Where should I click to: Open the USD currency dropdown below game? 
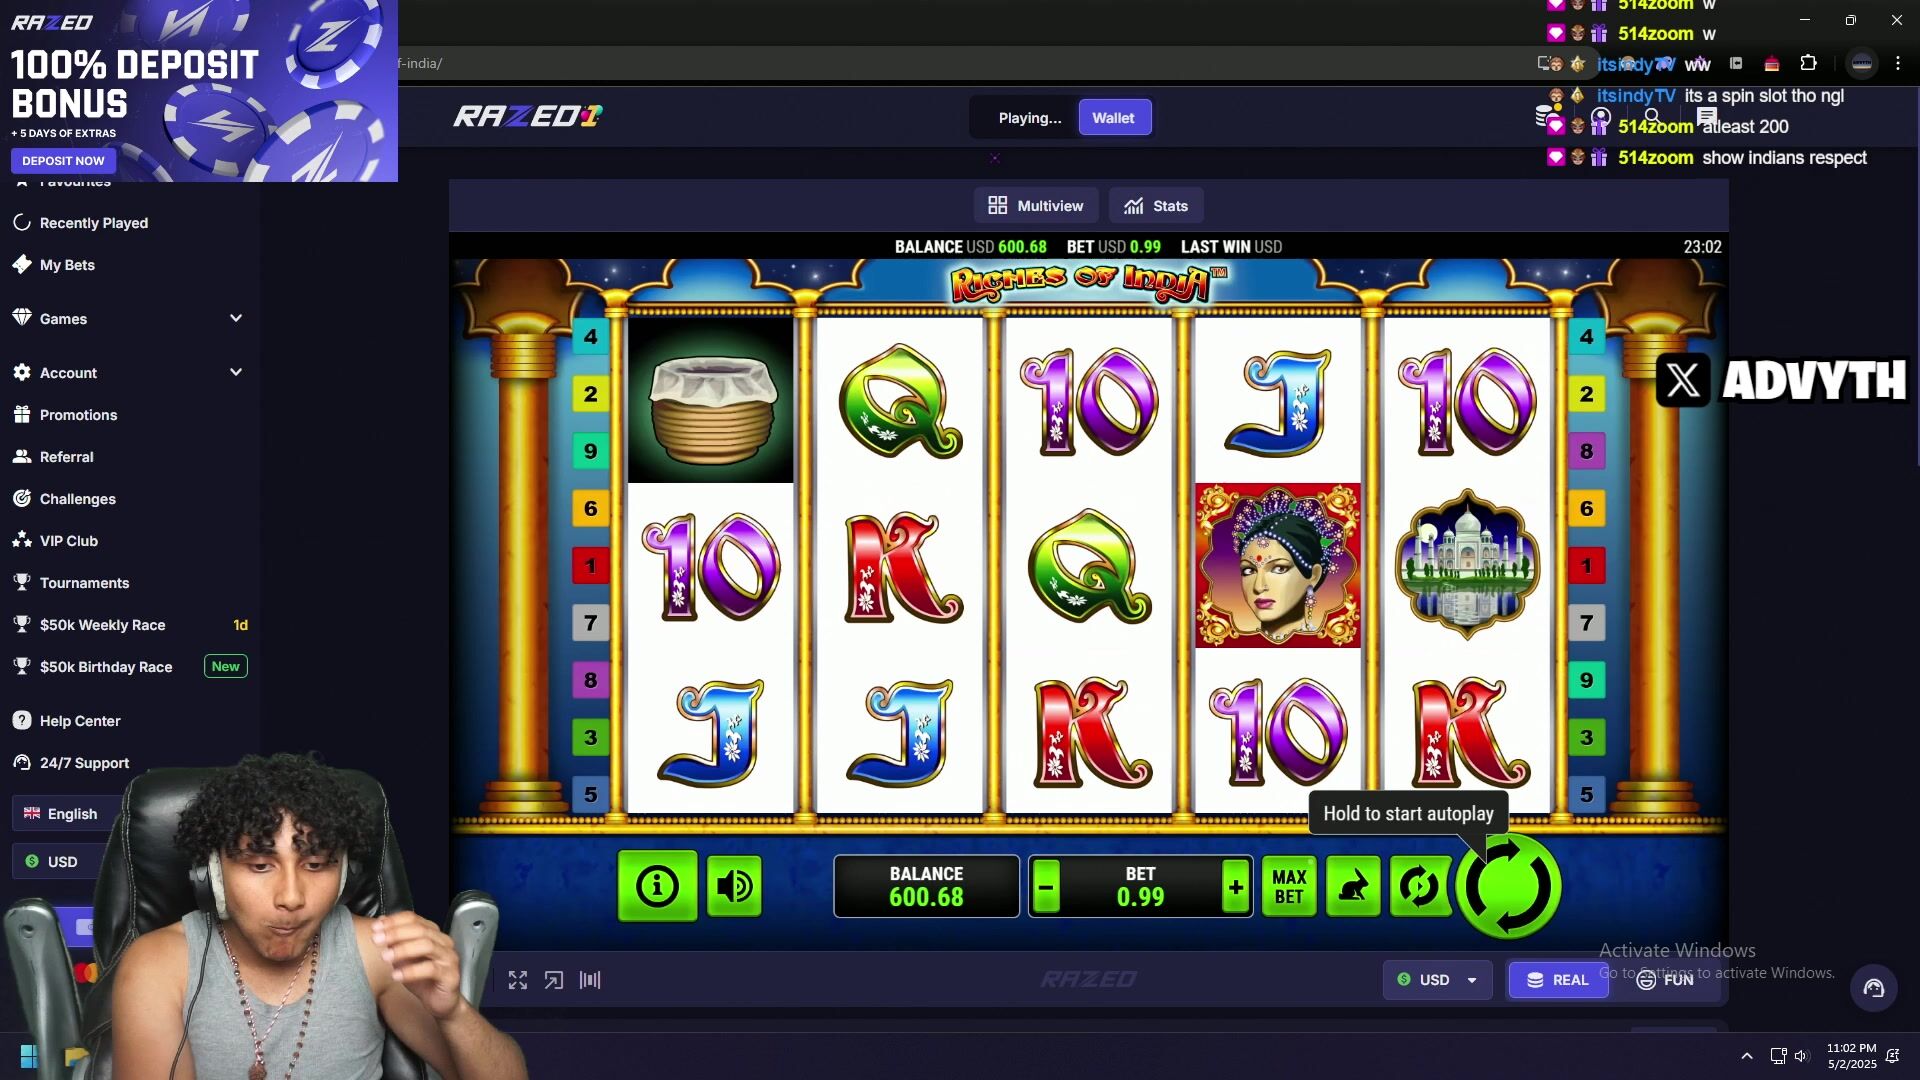(x=1437, y=980)
